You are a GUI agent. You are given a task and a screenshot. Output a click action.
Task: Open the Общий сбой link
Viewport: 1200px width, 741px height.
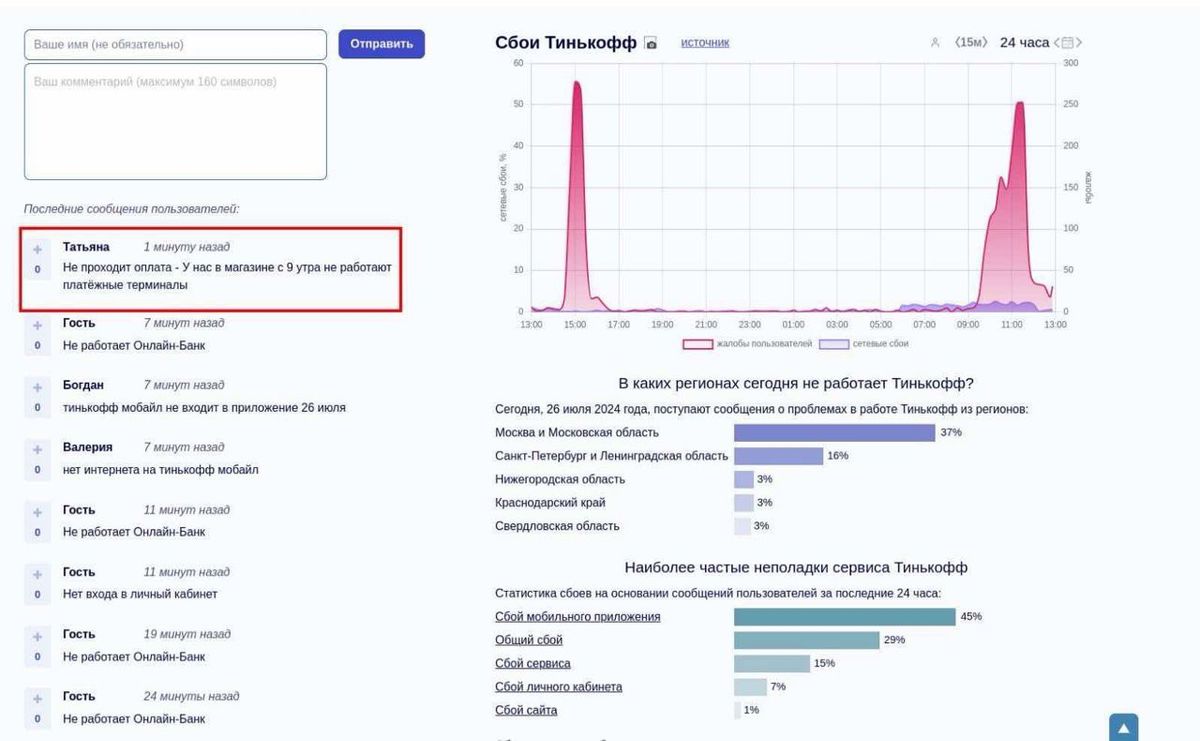(x=529, y=640)
